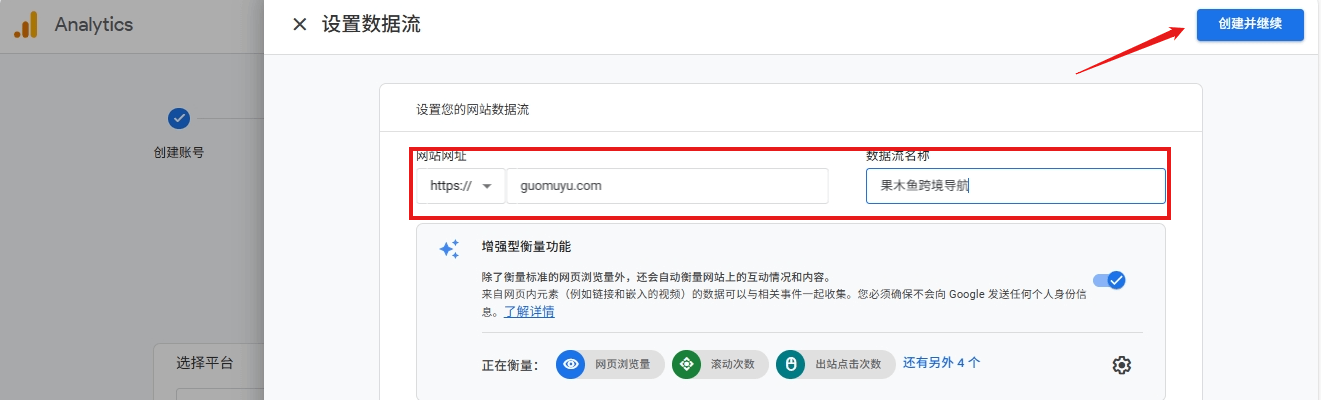
Task: Open the https:// protocol dropdown
Action: click(461, 186)
